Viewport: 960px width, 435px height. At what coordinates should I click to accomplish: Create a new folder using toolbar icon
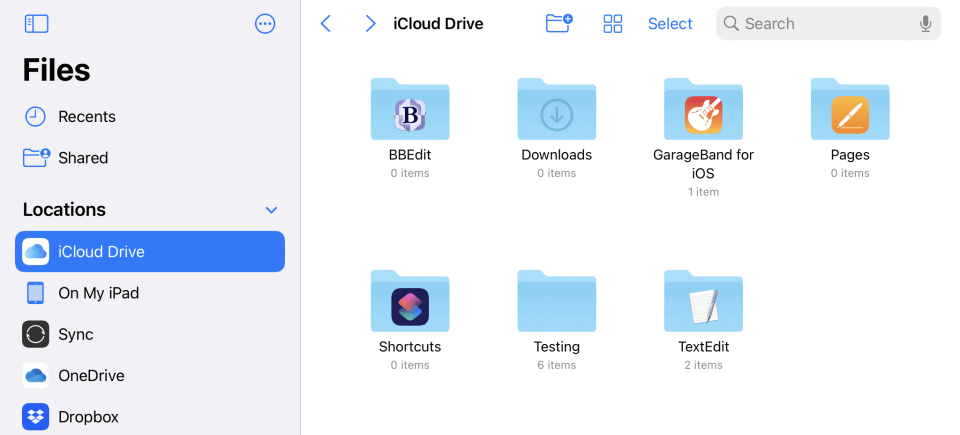[x=559, y=24]
